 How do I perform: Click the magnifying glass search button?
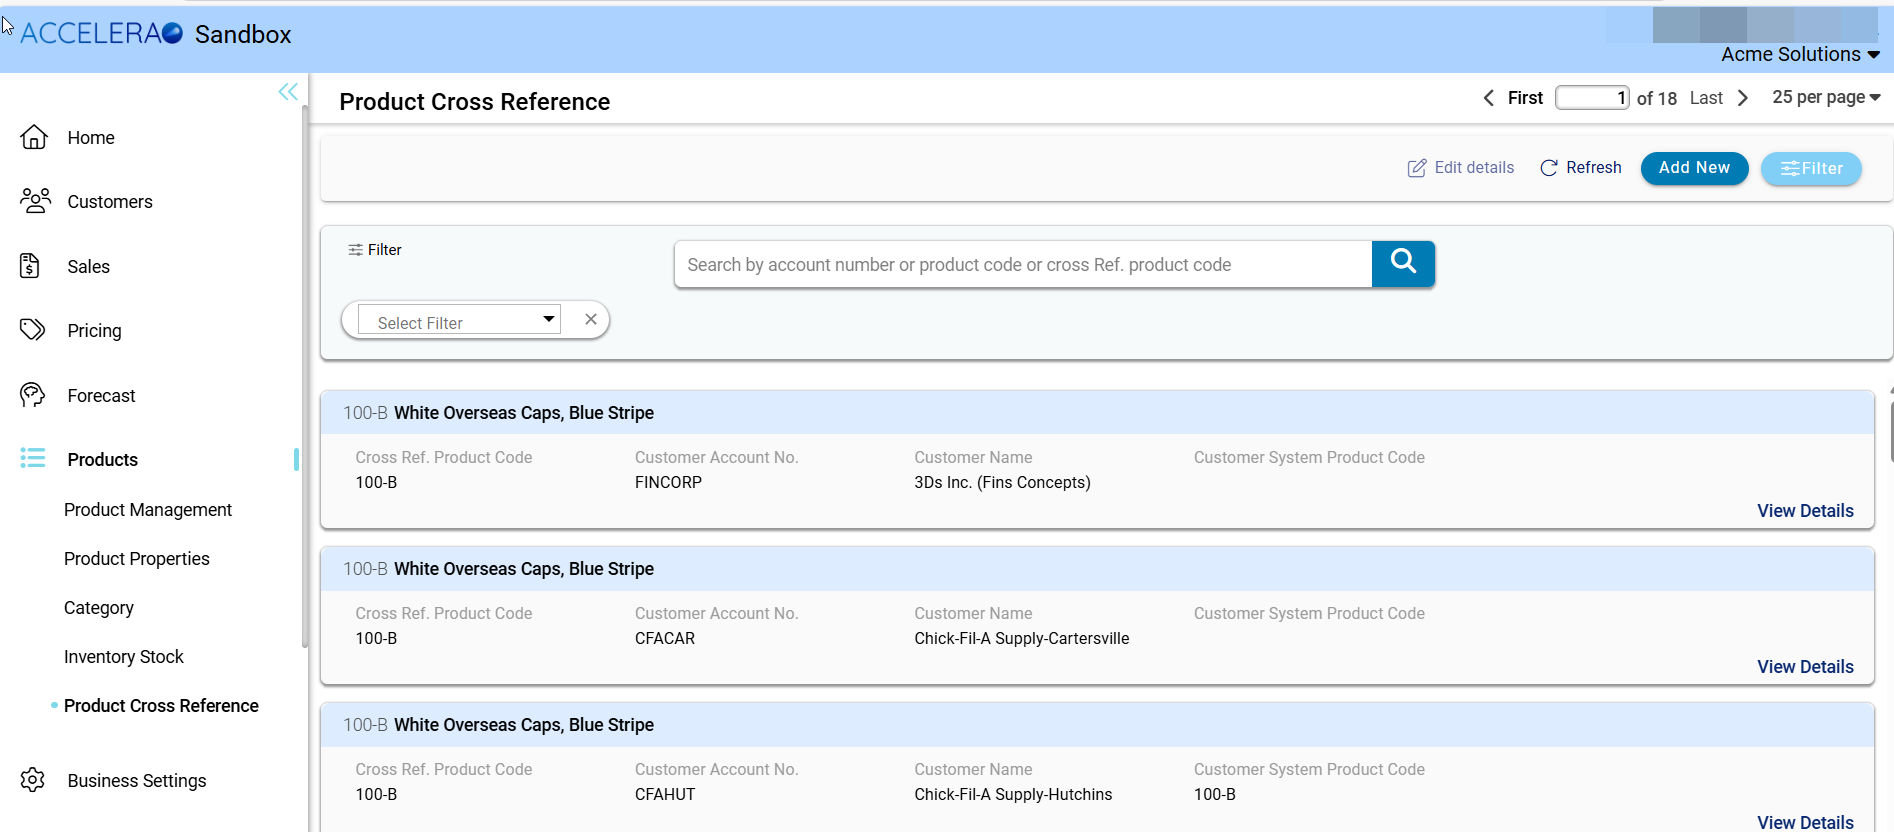pos(1403,264)
